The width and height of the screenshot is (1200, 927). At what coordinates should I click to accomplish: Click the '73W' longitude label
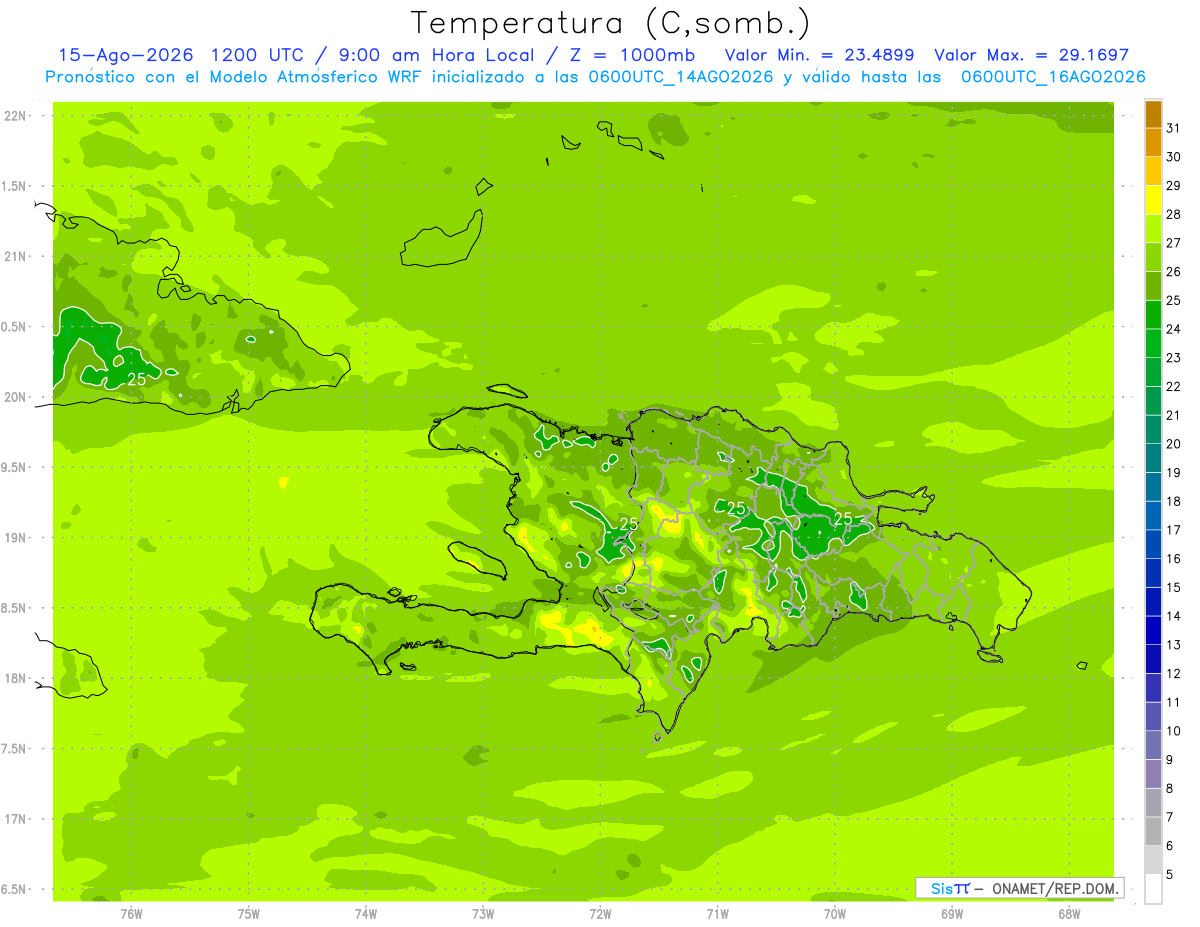click(483, 914)
